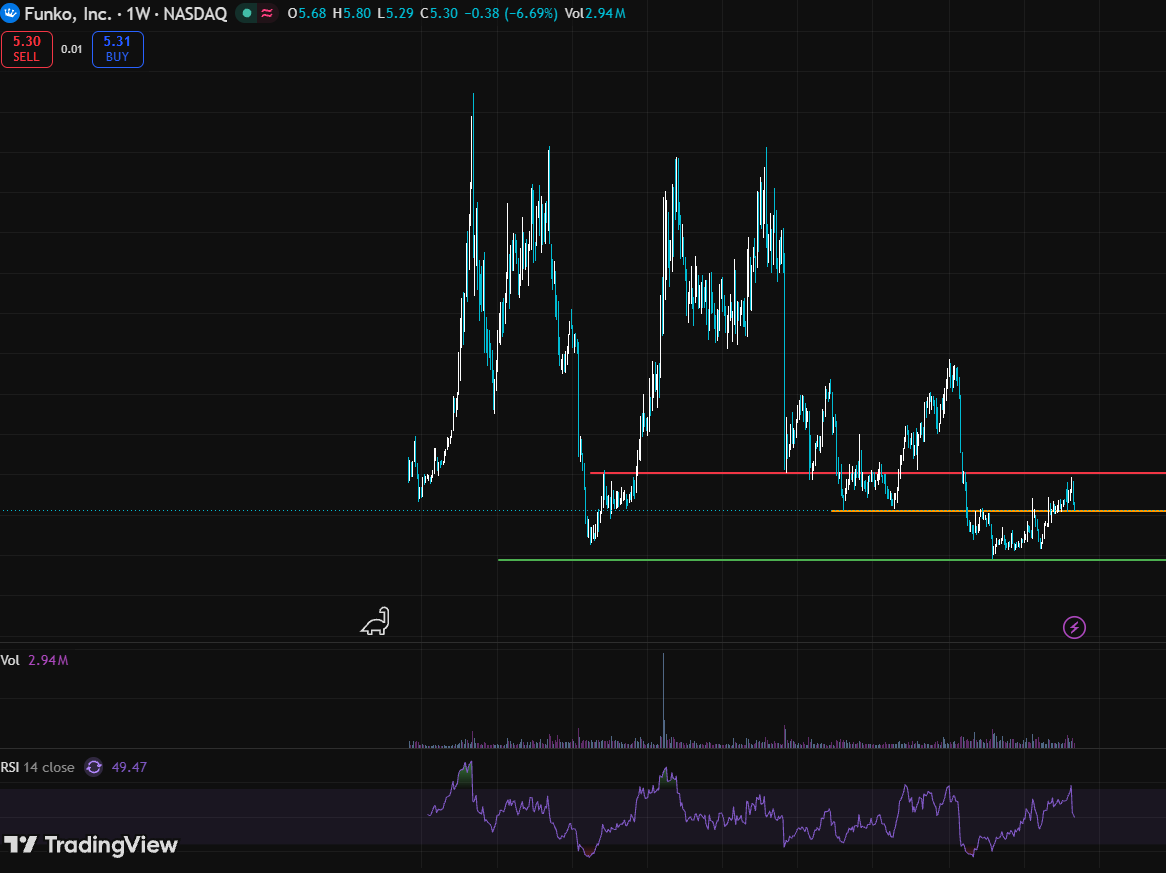Click the pink wavy data-mode icon

pyautogui.click(x=267, y=13)
